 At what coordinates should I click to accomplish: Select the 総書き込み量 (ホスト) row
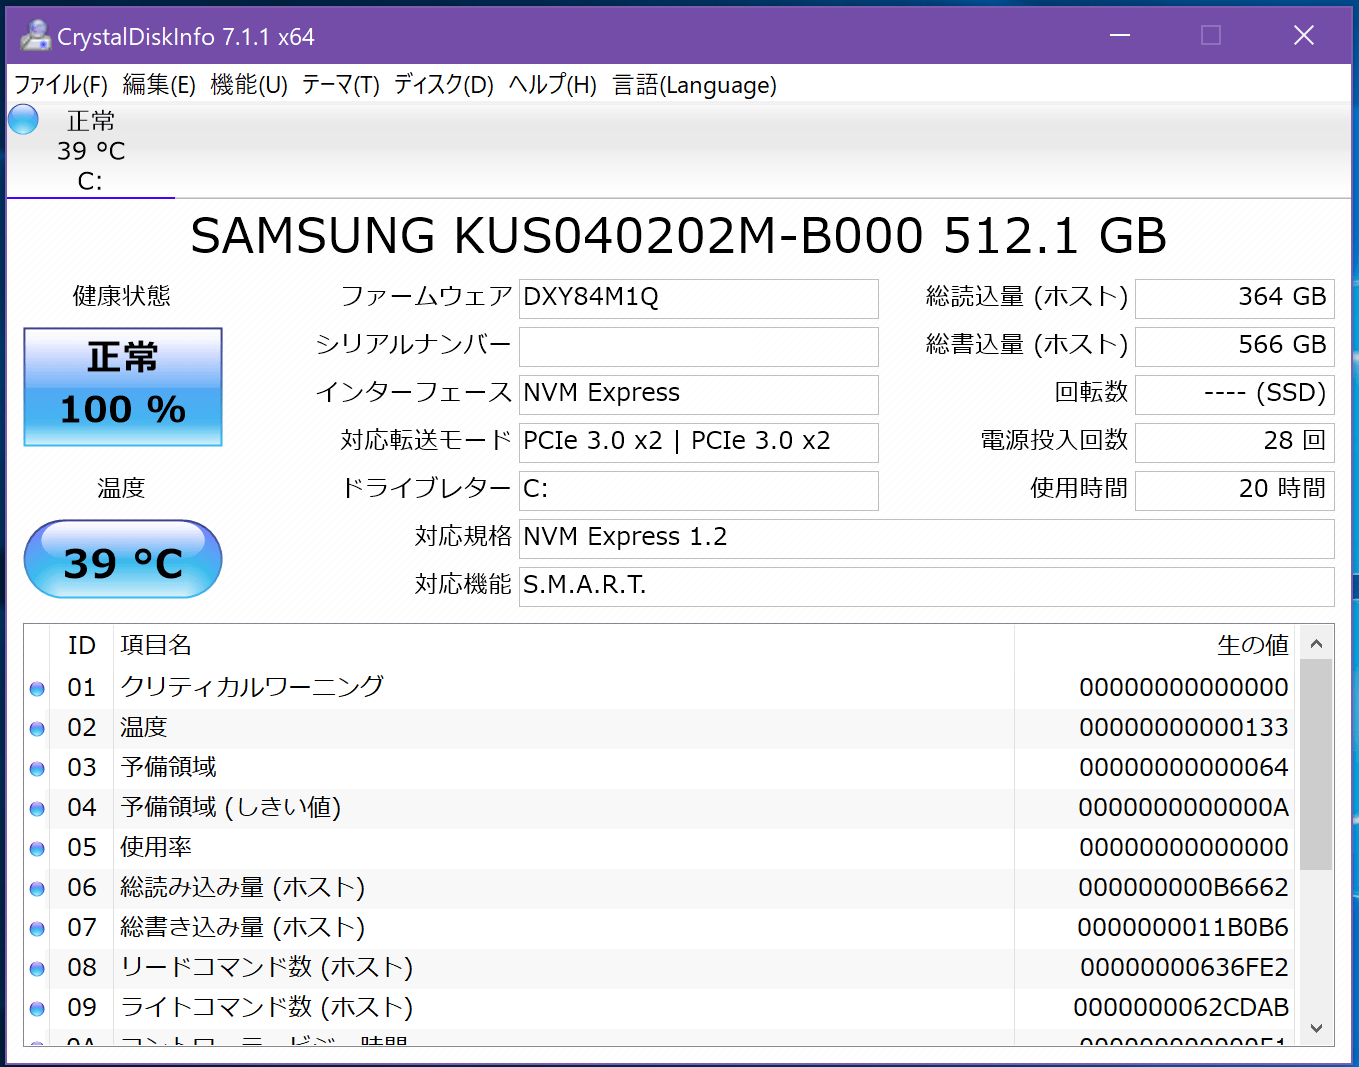[660, 928]
